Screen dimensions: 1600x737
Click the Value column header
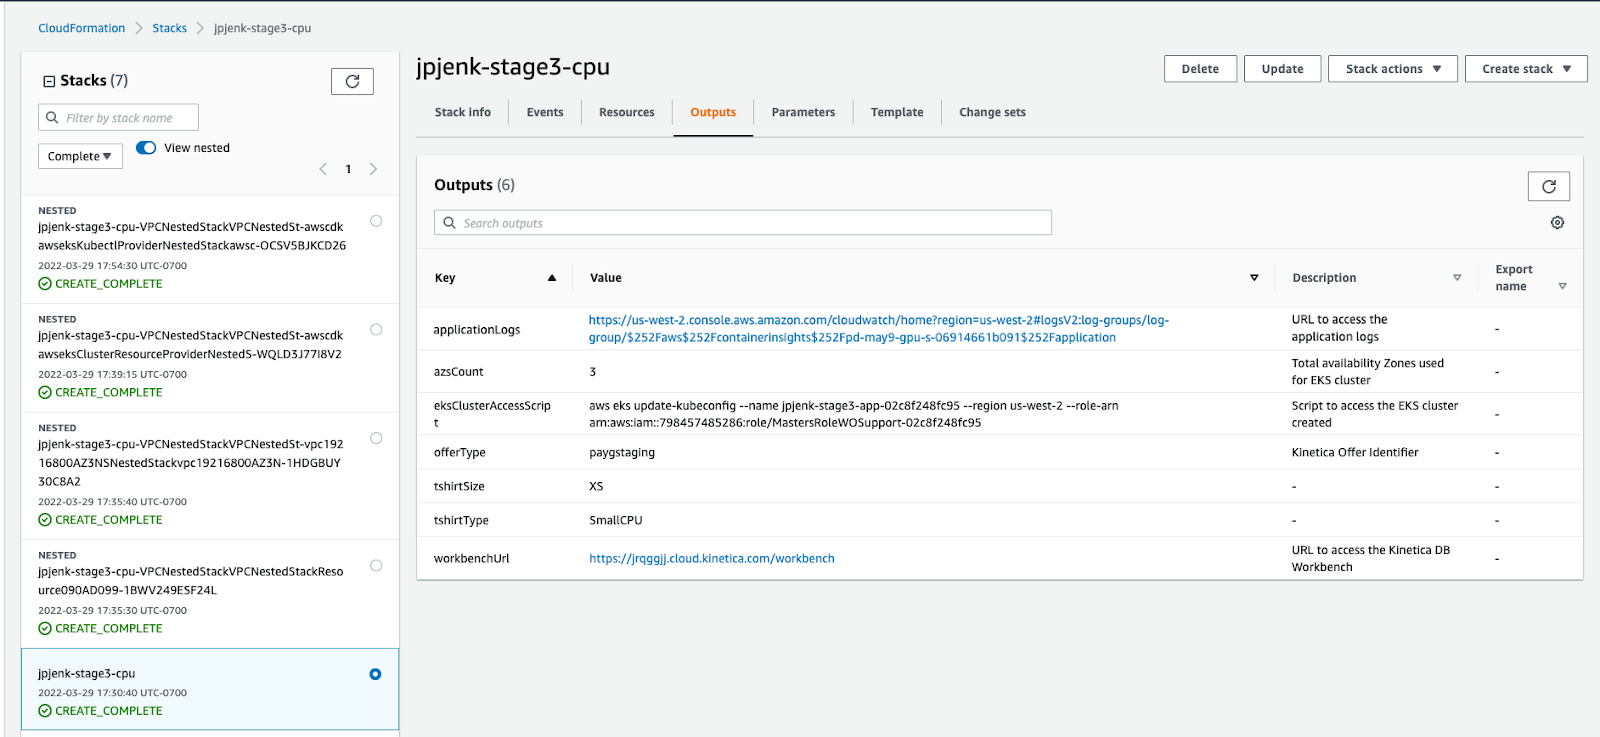[605, 278]
